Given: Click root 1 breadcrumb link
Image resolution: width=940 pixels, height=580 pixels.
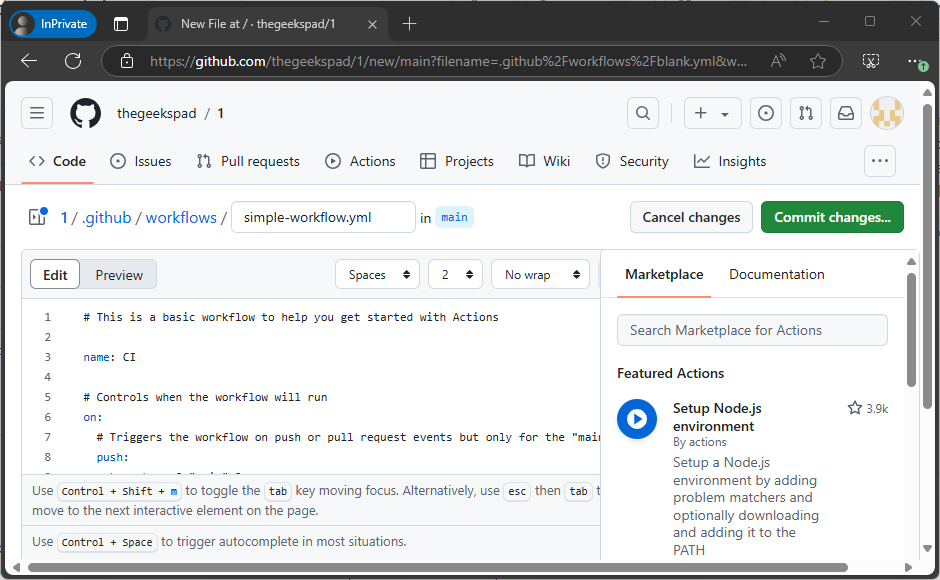Looking at the screenshot, I should (x=64, y=217).
